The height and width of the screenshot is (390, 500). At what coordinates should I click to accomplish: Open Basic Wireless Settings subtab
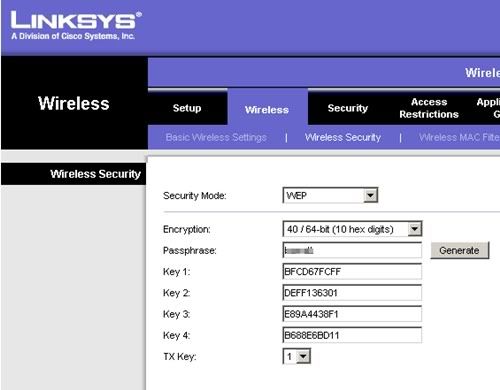click(216, 137)
